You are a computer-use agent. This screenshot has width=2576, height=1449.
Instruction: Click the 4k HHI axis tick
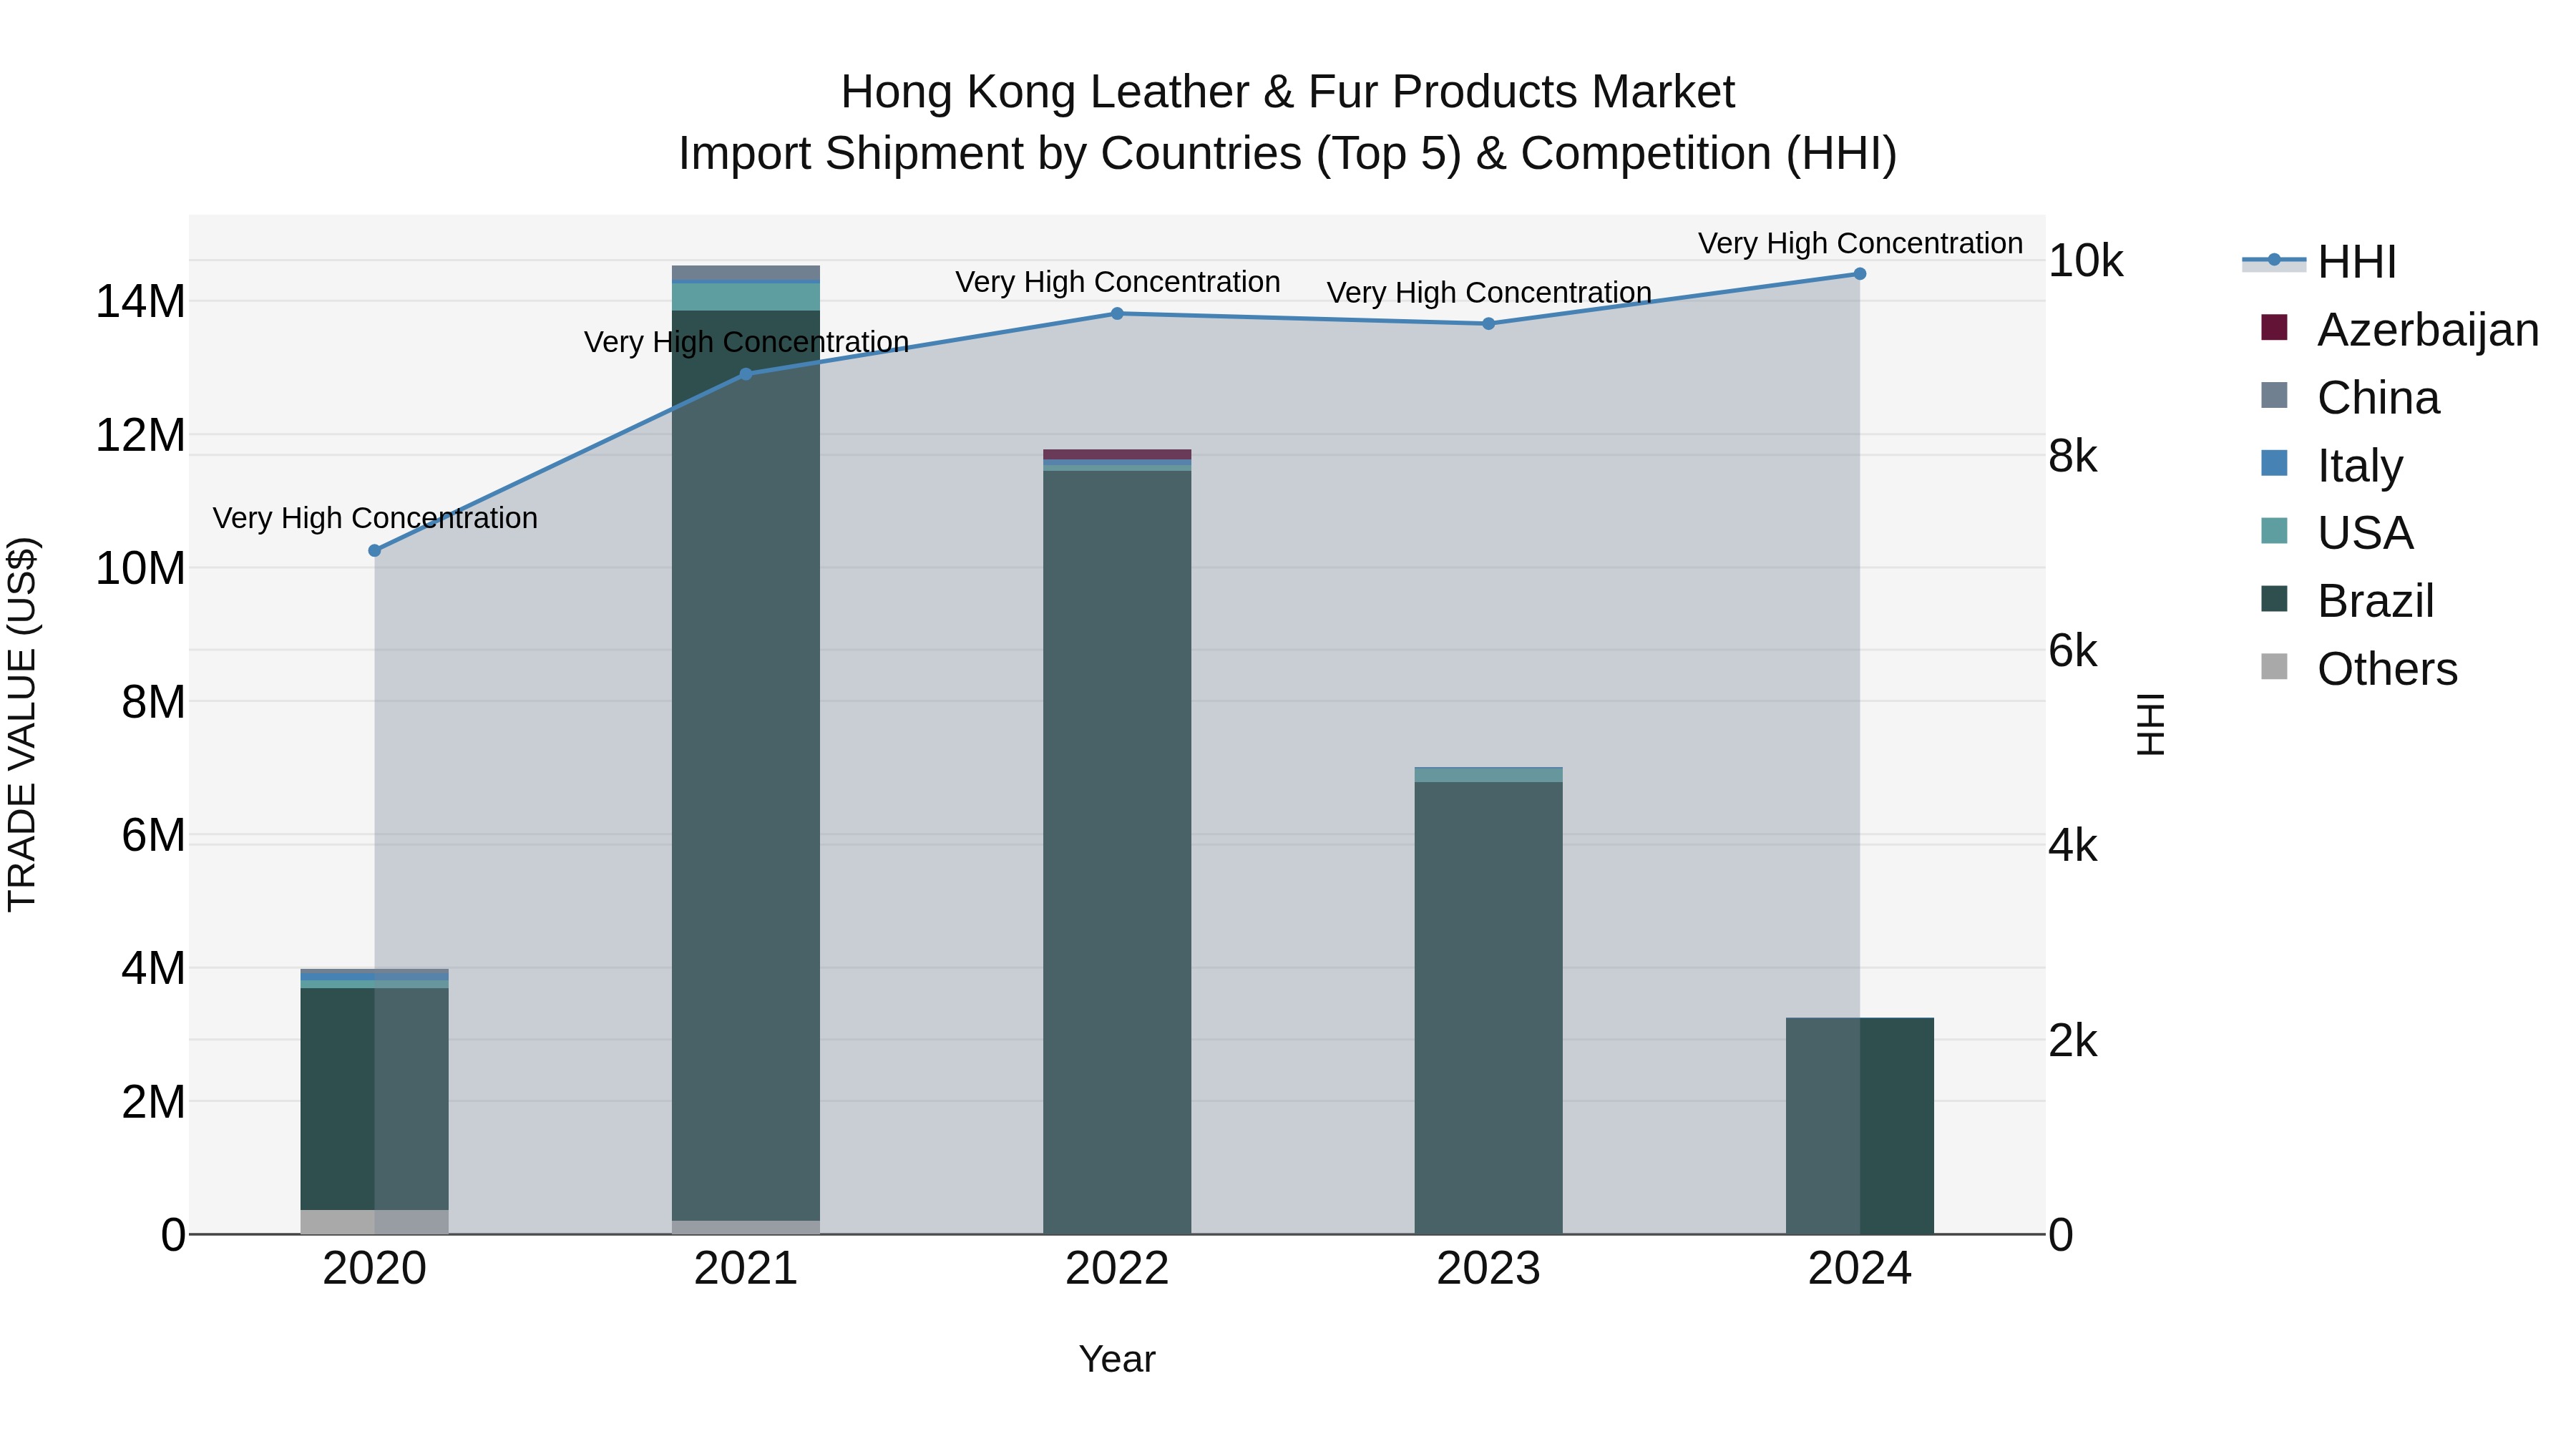2072,846
